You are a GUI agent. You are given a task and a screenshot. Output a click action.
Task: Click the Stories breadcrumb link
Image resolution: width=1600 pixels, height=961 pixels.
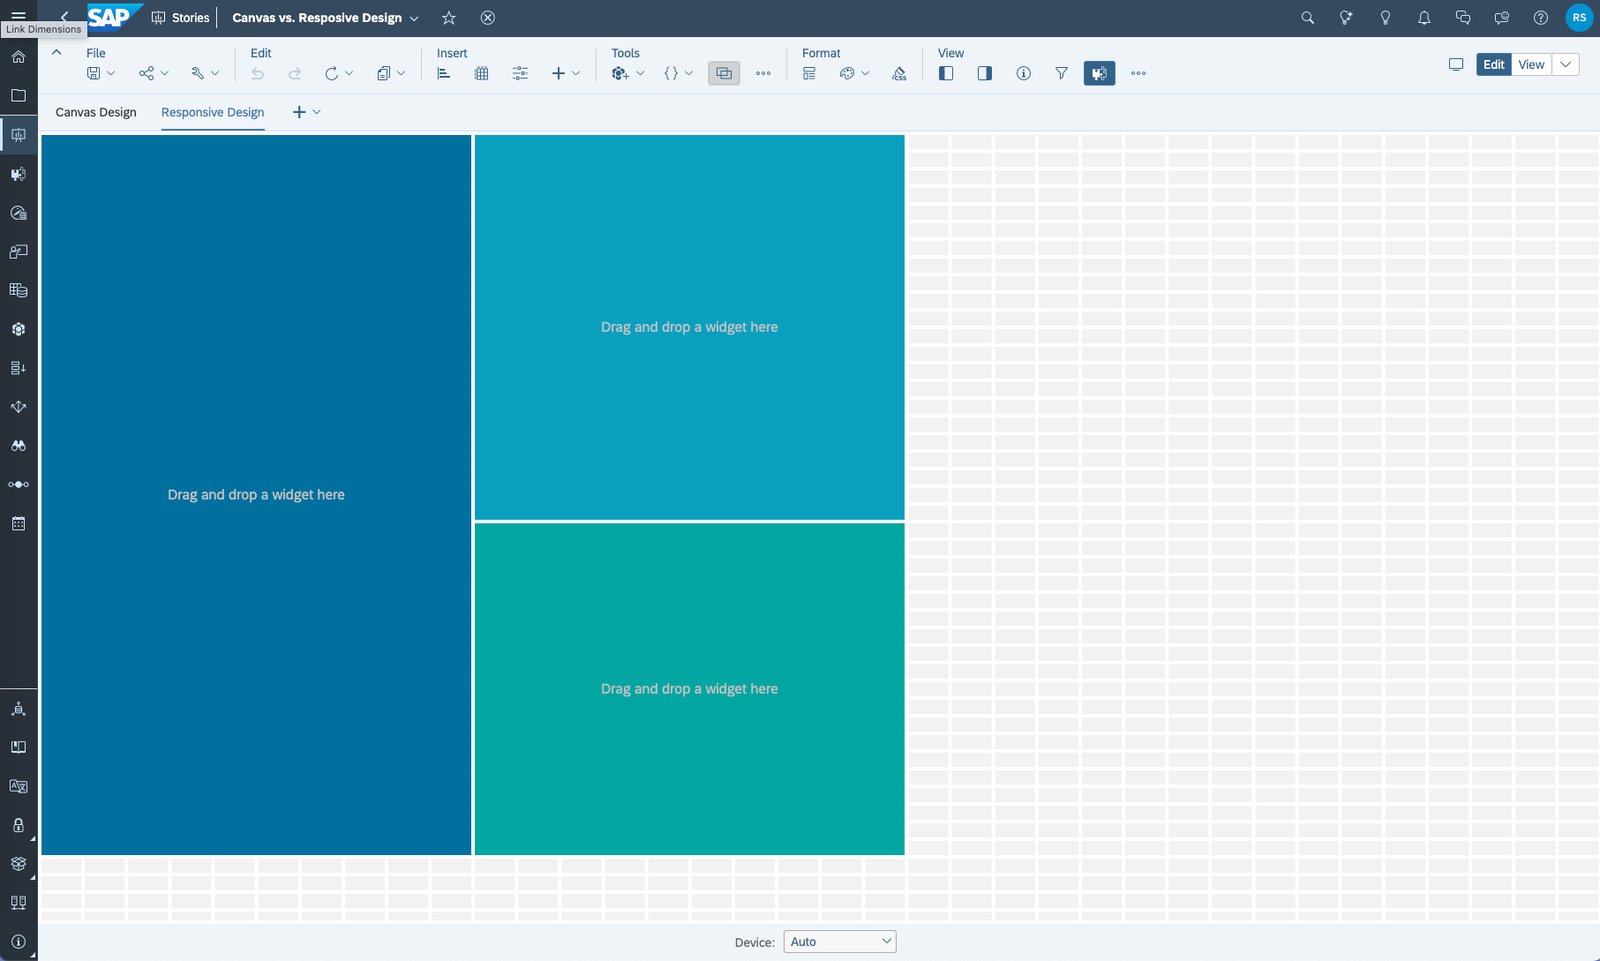point(189,17)
